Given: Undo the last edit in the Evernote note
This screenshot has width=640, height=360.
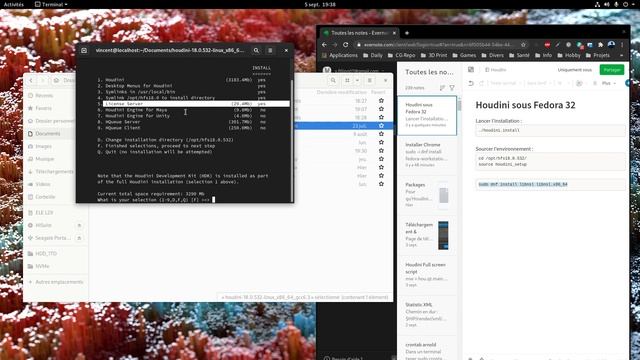Looking at the screenshot, I should (471, 83).
